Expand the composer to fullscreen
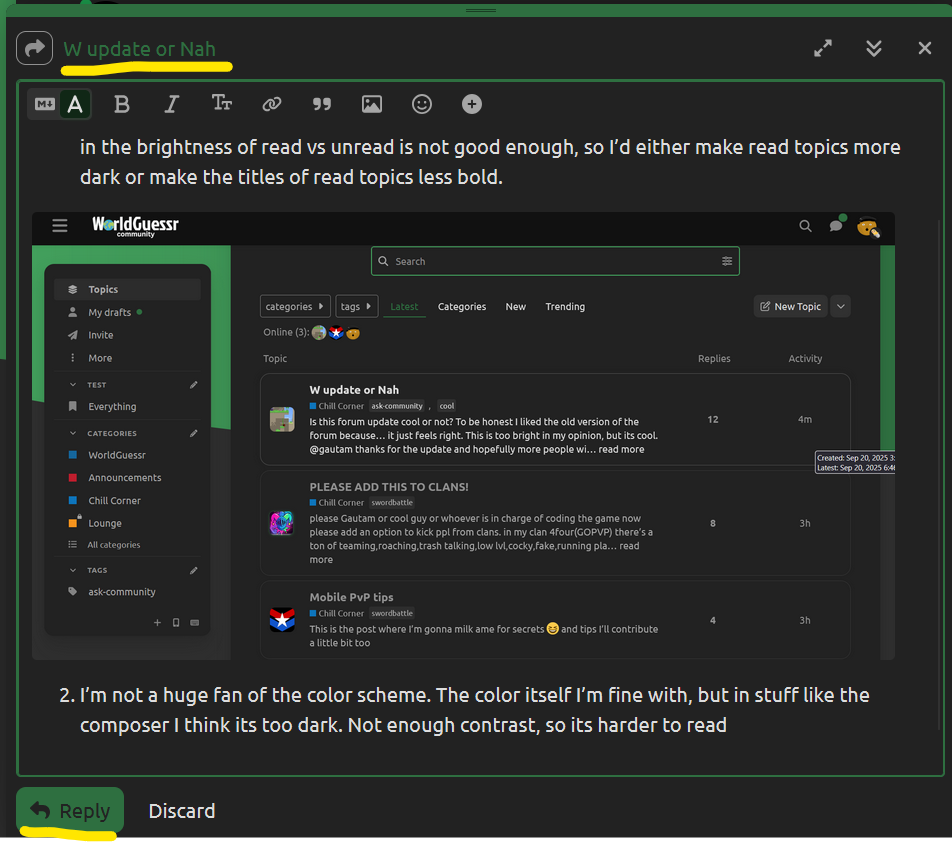Viewport: 952px width, 842px height. (x=823, y=49)
